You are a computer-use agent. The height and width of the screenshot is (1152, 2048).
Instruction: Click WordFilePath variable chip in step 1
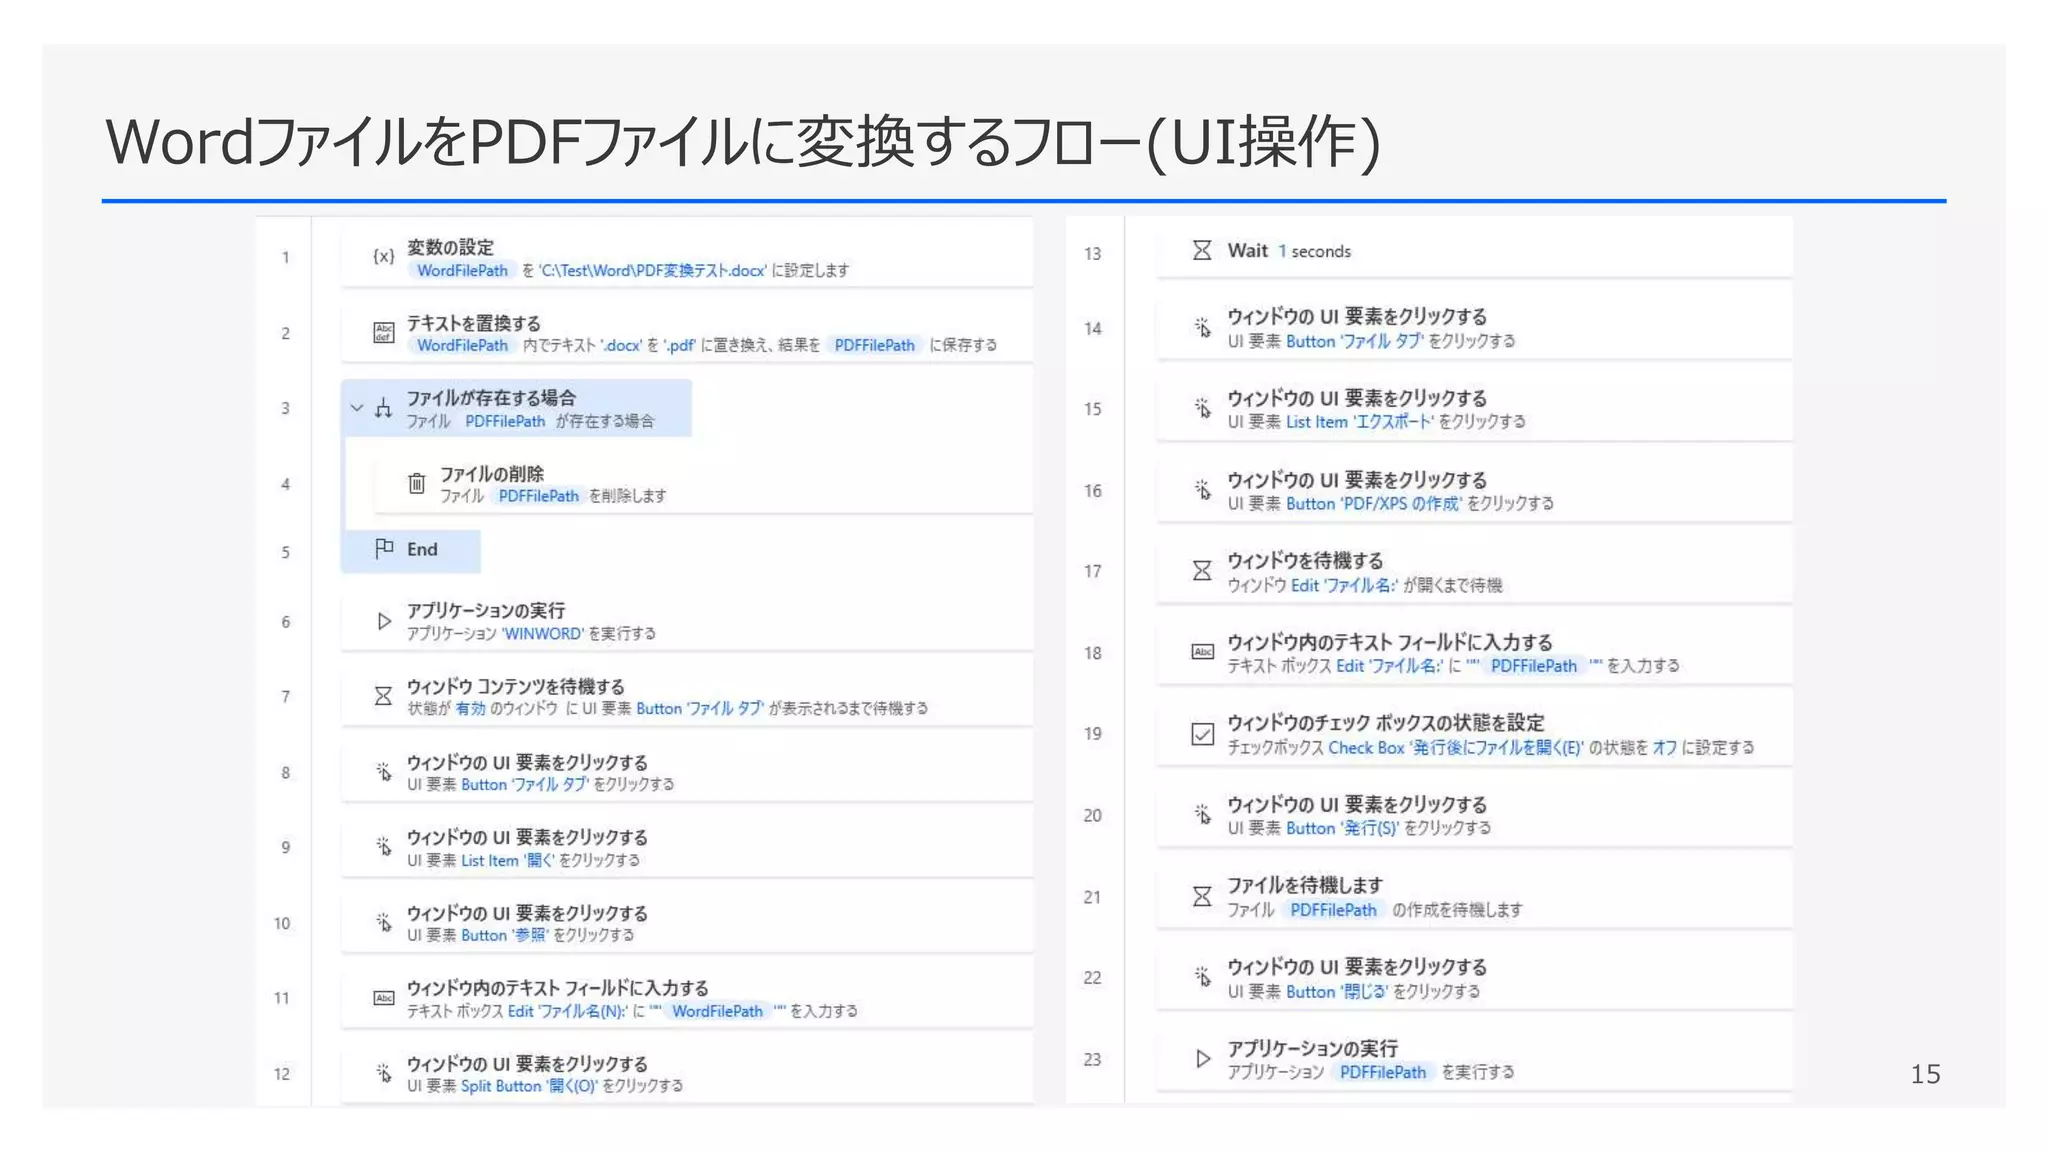tap(462, 271)
